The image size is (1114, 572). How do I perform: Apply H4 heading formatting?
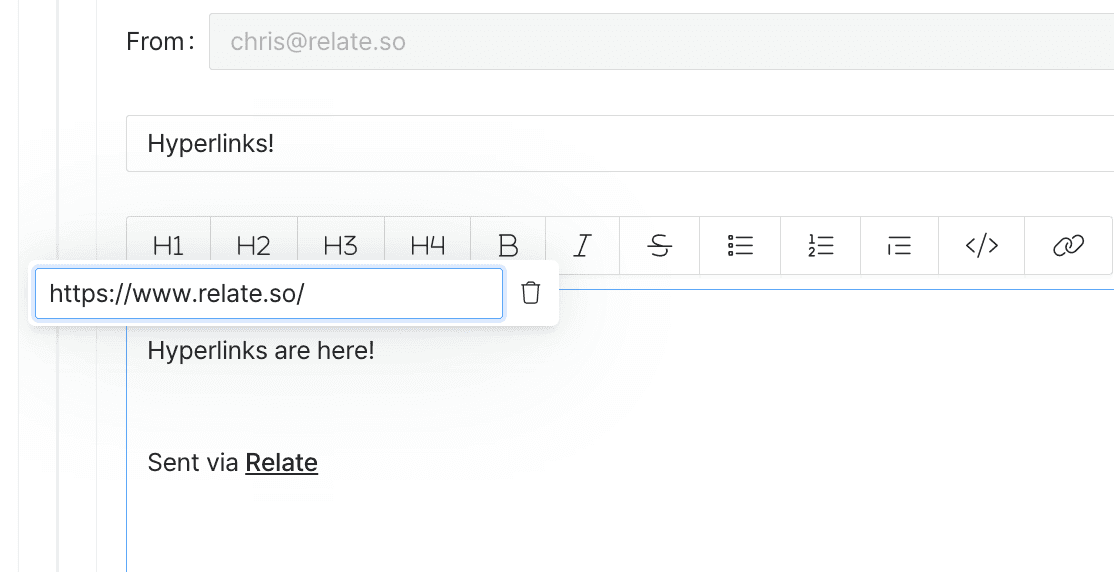pos(428,246)
